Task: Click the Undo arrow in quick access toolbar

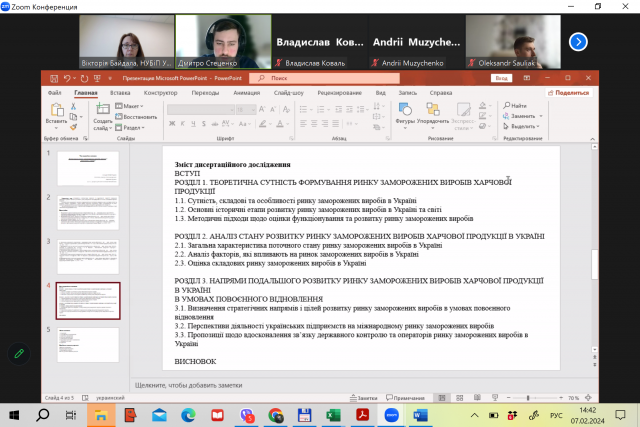Action: point(67,78)
